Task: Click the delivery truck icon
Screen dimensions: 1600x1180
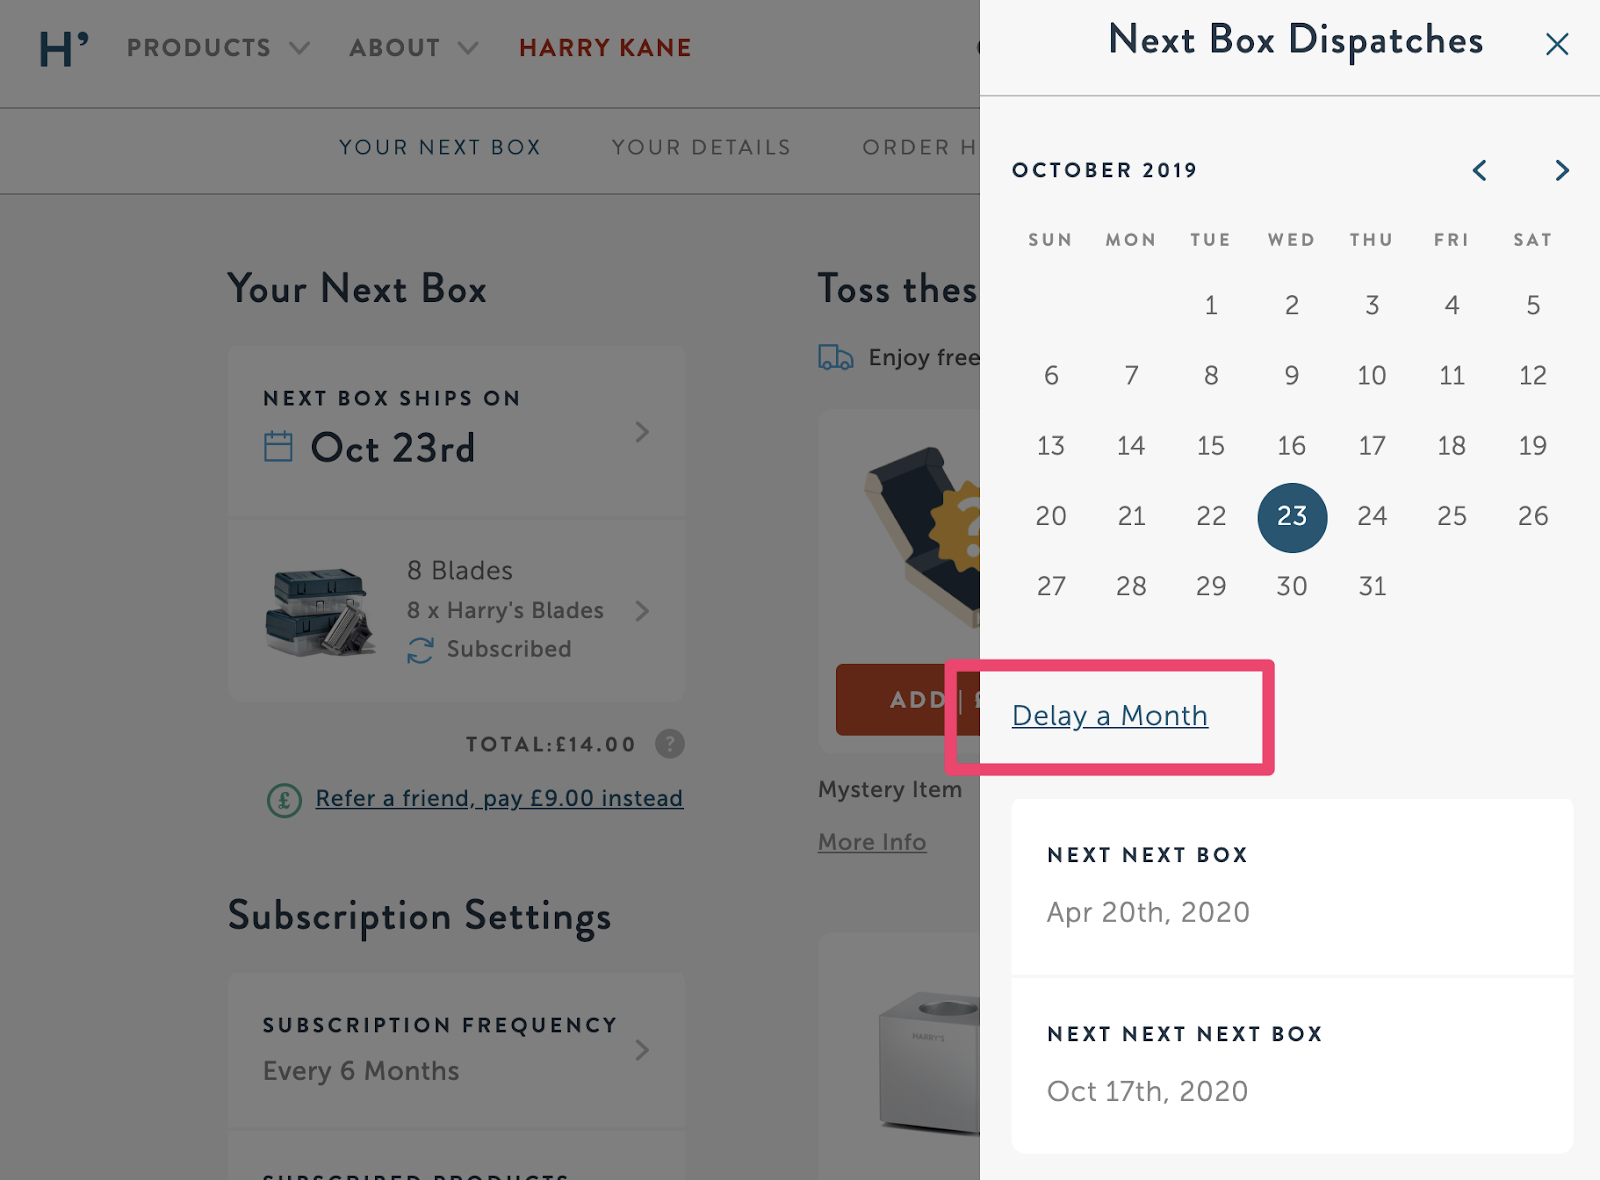Action: tap(836, 357)
